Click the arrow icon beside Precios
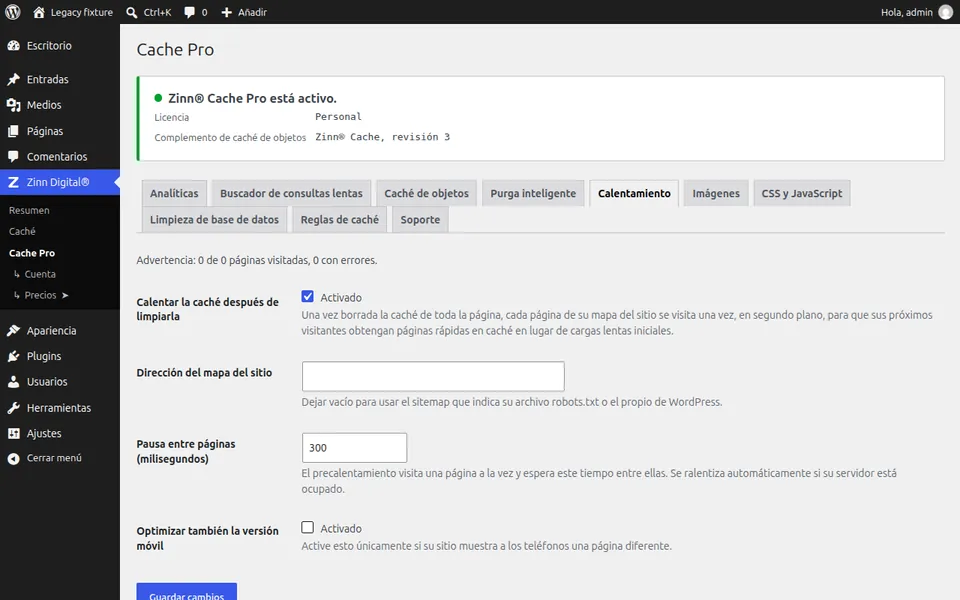Image resolution: width=960 pixels, height=600 pixels. click(65, 295)
